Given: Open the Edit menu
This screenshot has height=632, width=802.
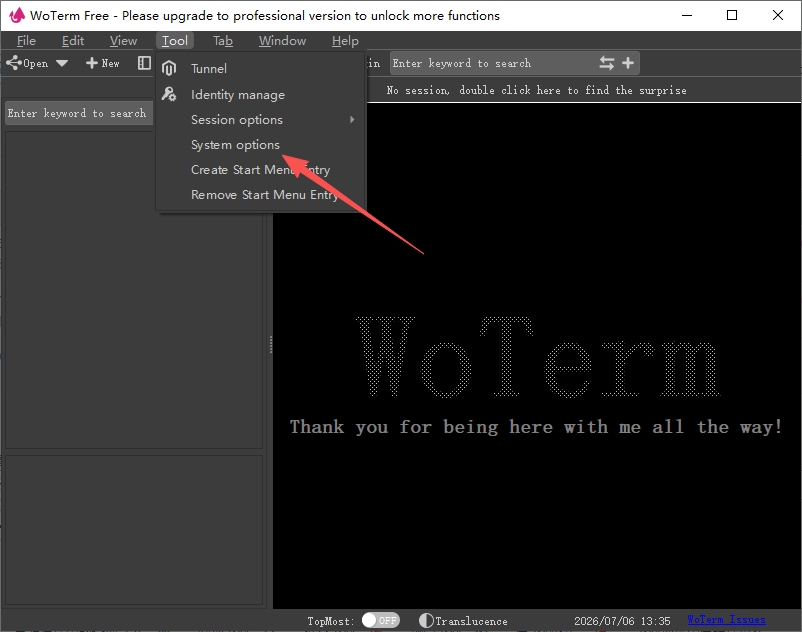Looking at the screenshot, I should (73, 41).
